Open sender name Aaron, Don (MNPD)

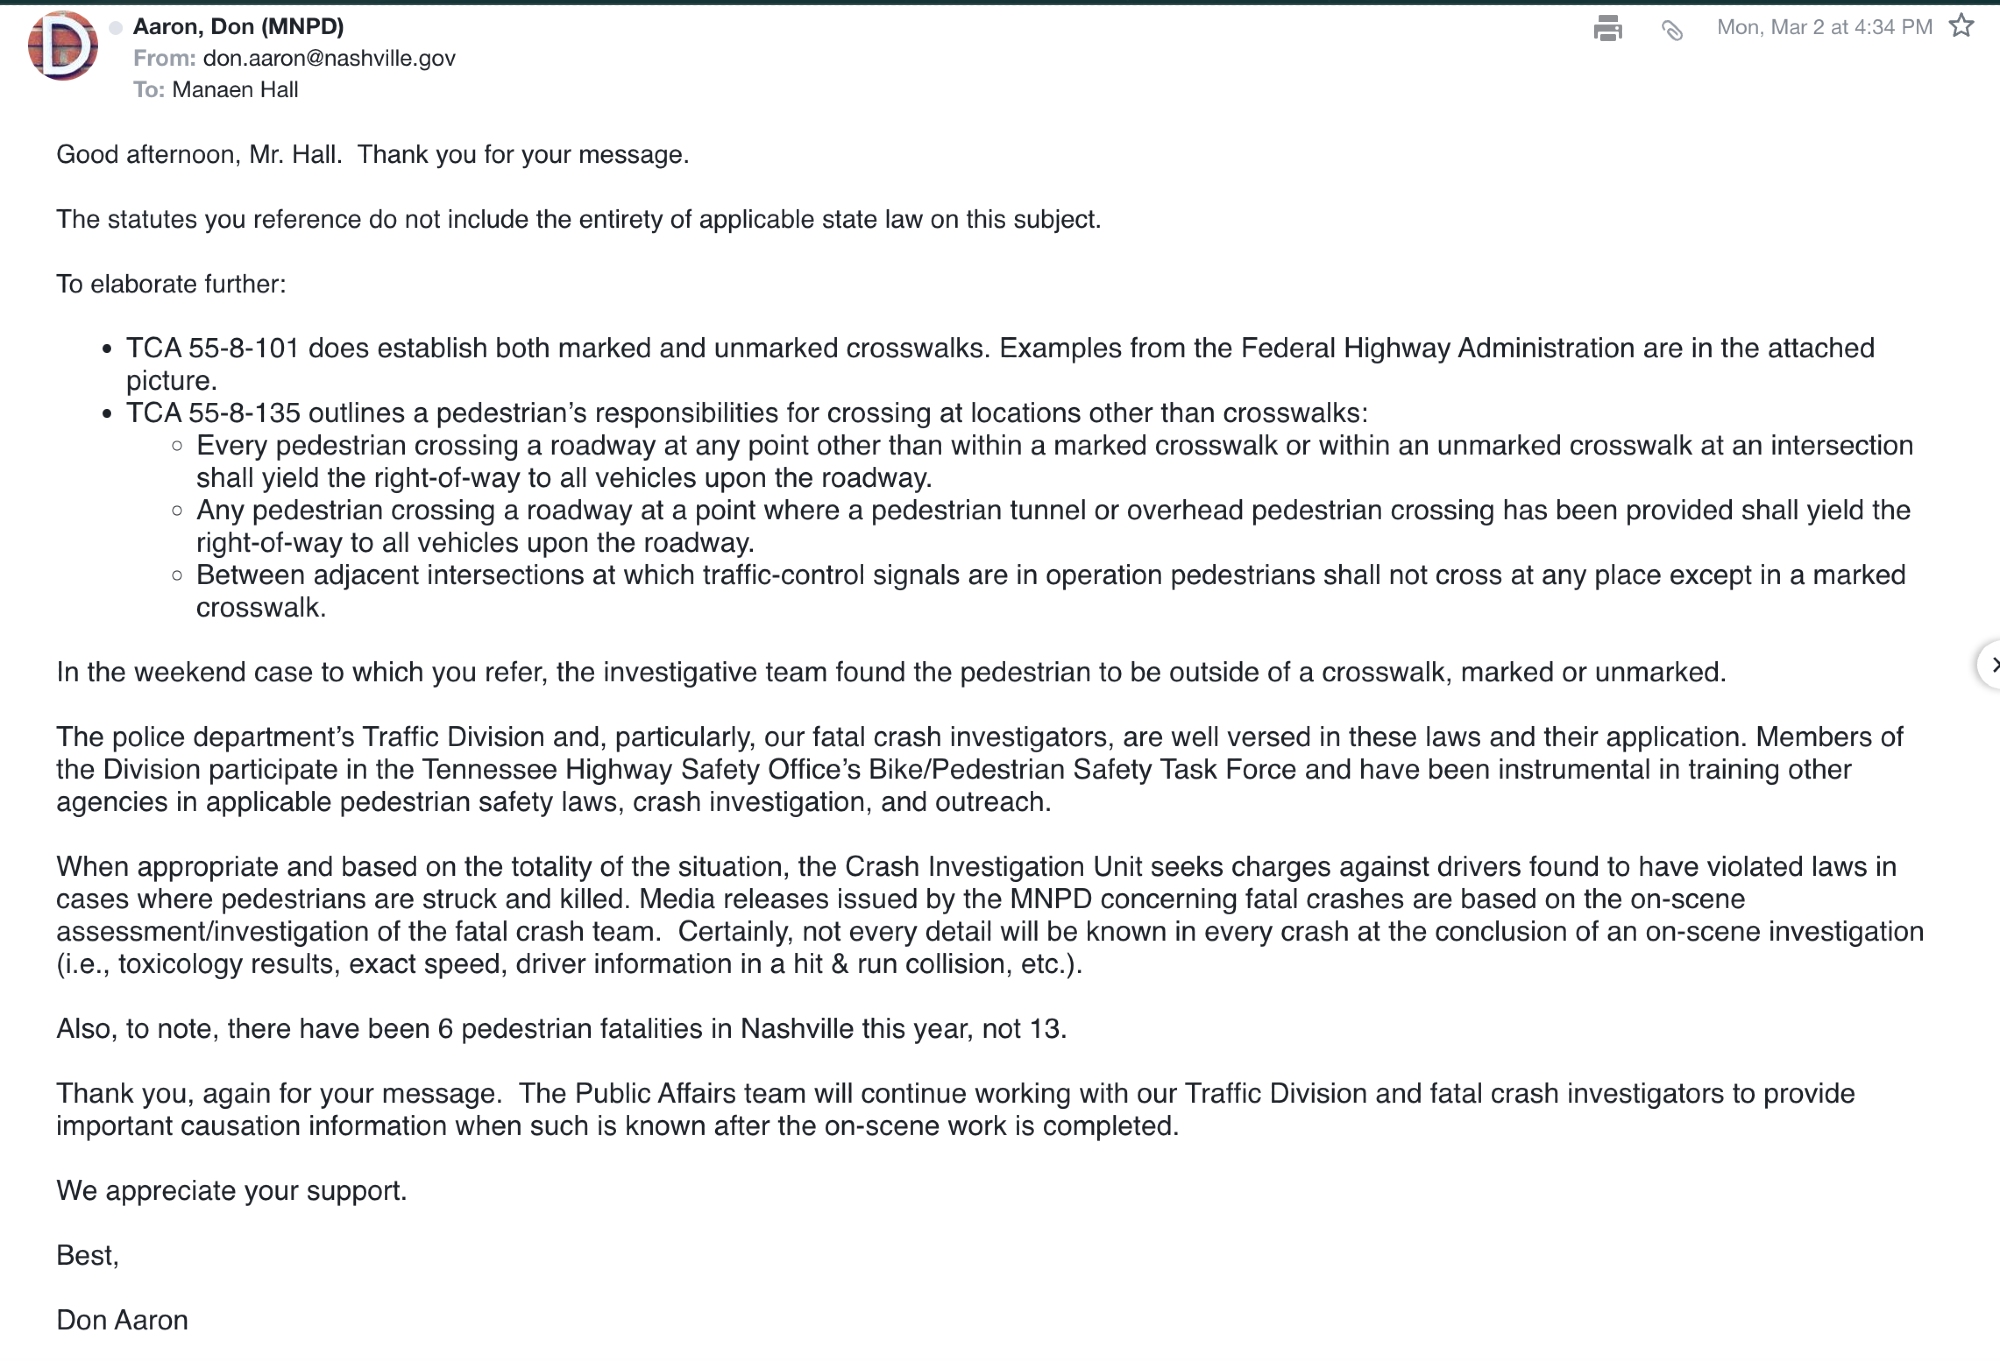[238, 26]
